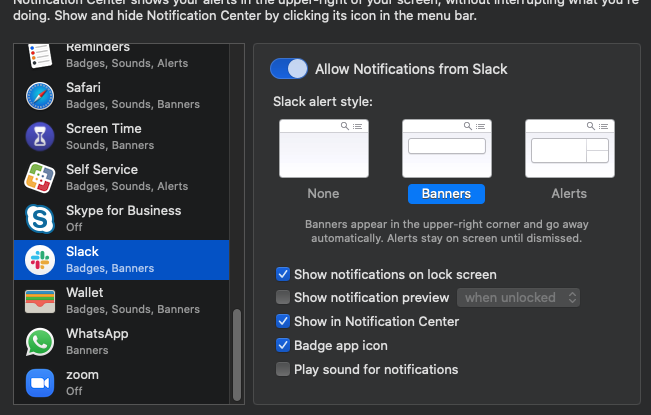The image size is (651, 415).
Task: Click 'Off' status under Skype for Business
Action: coord(74,227)
